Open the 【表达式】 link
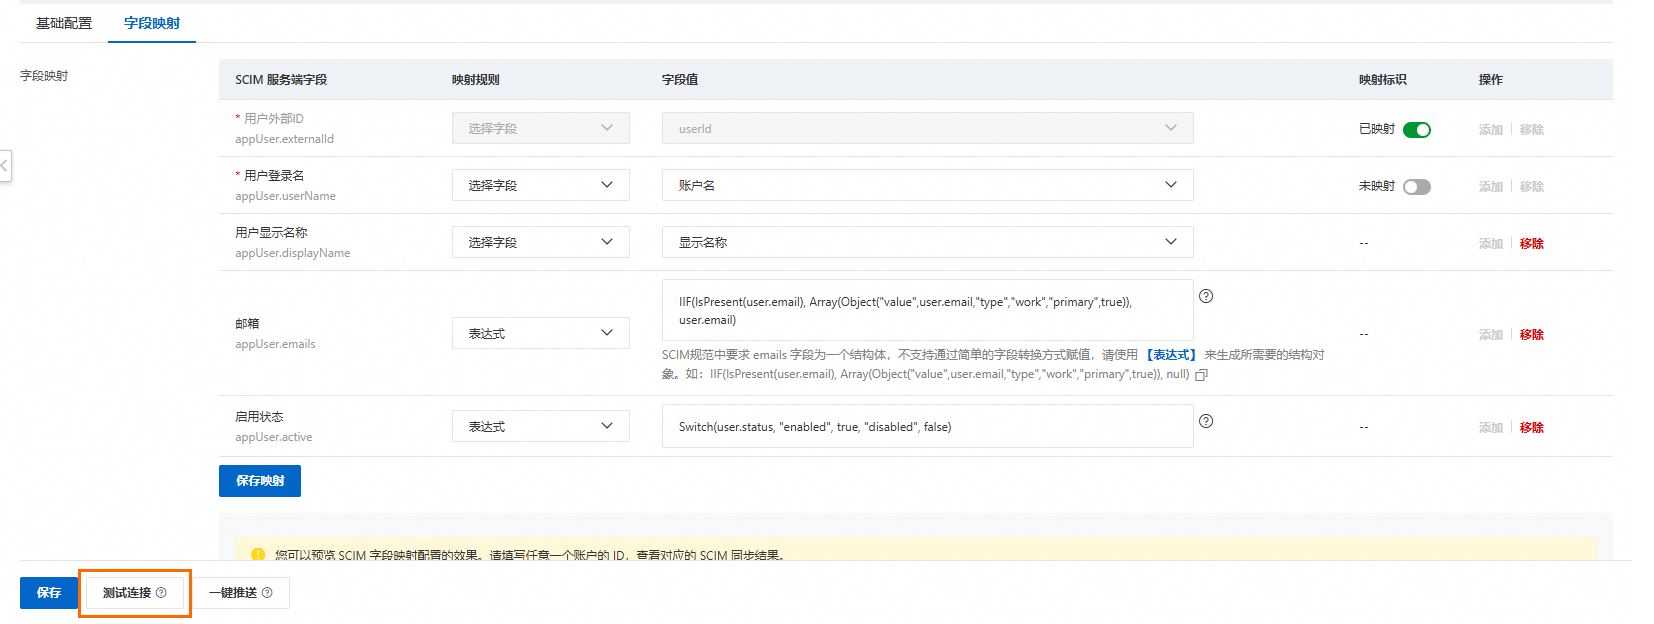Image resolution: width=1654 pixels, height=624 pixels. pos(1171,355)
